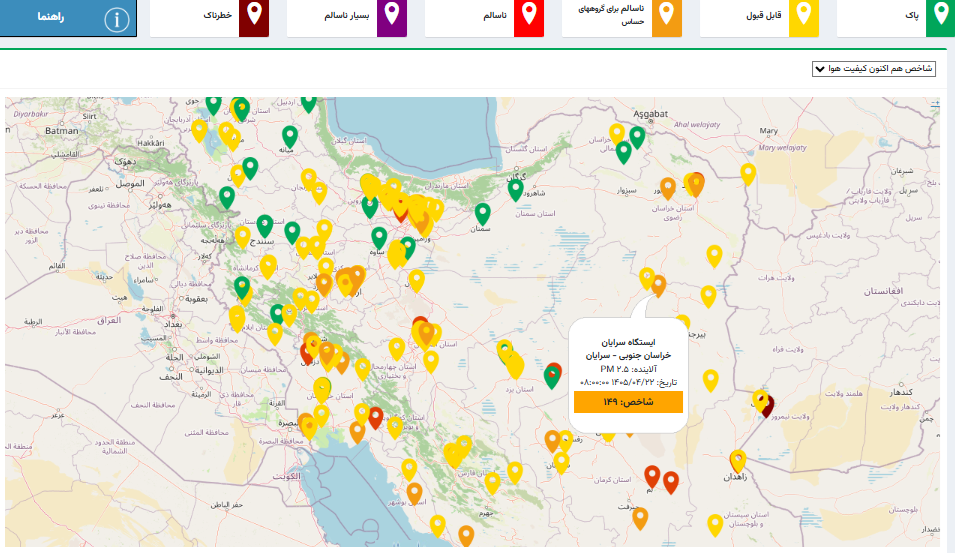
Task: Select the orange marker east of سبزوار
Action: [x=668, y=188]
